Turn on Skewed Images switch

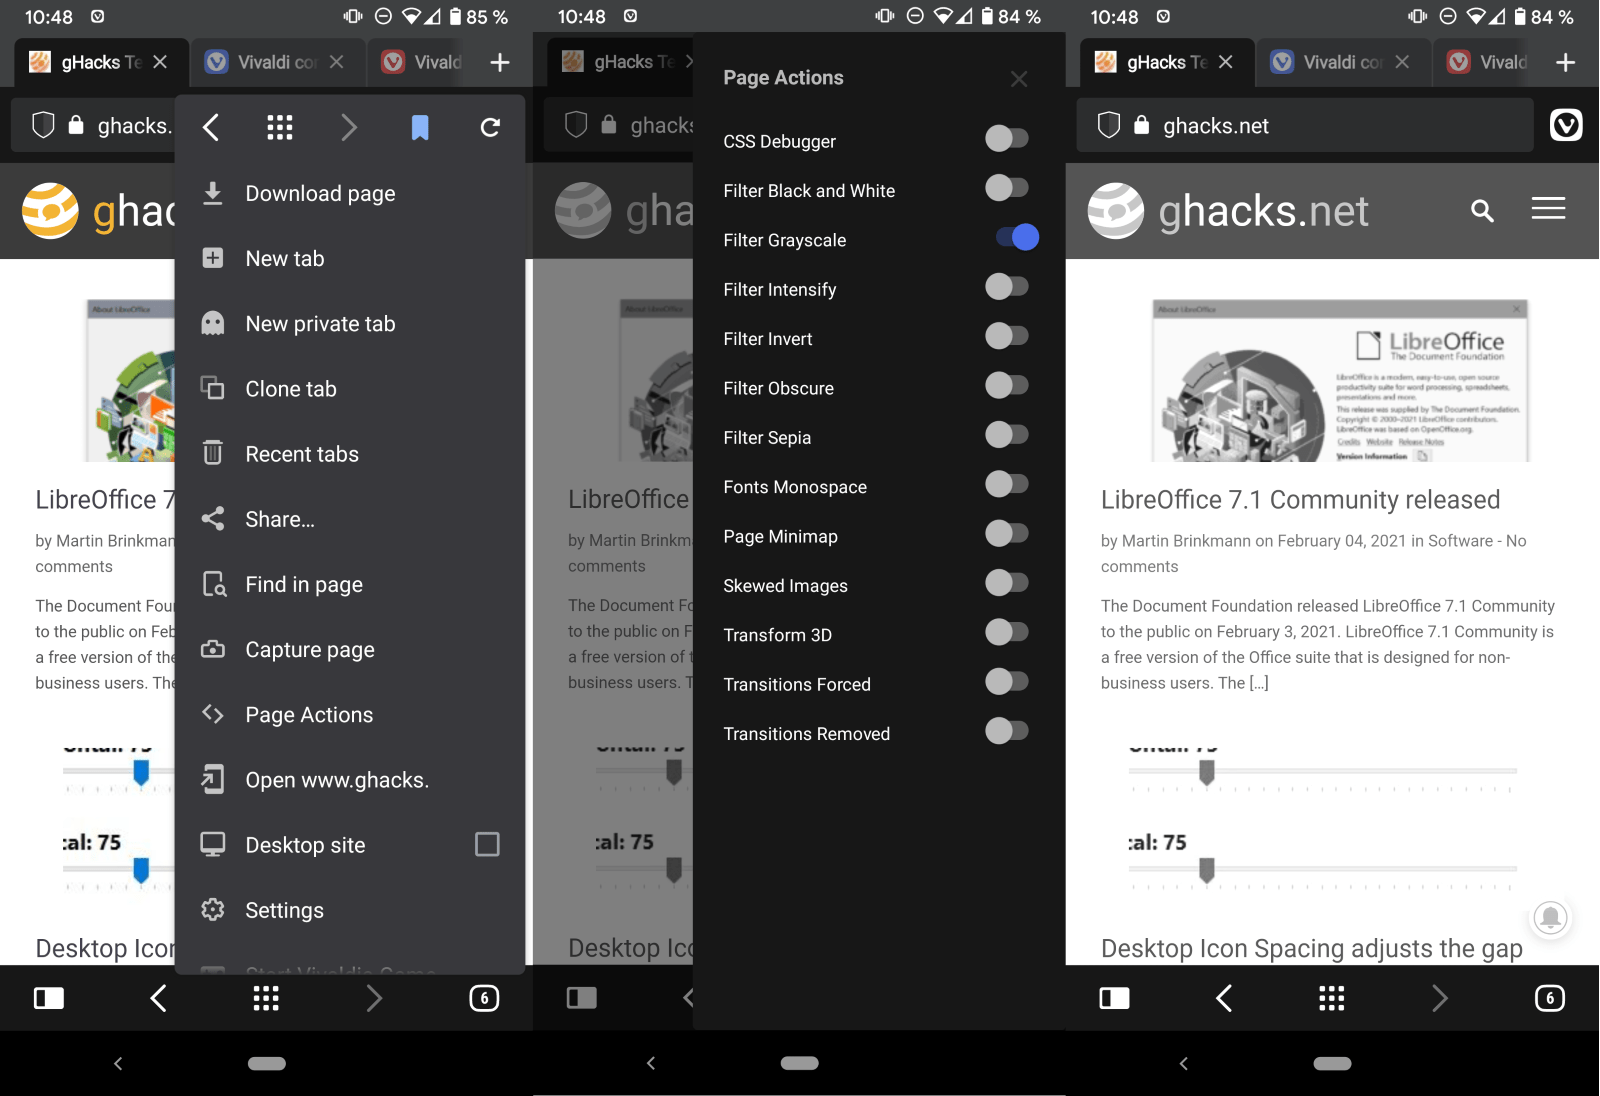point(1007,582)
